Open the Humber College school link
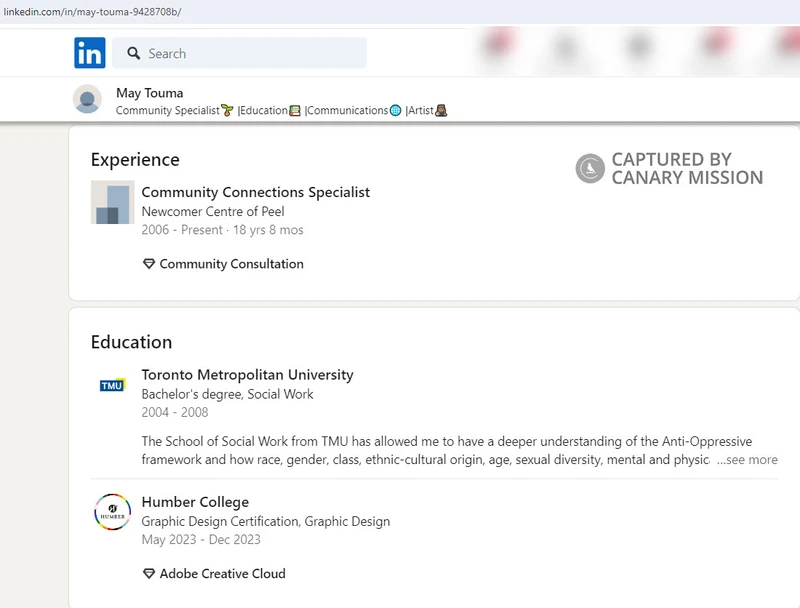800x608 pixels. click(x=195, y=502)
